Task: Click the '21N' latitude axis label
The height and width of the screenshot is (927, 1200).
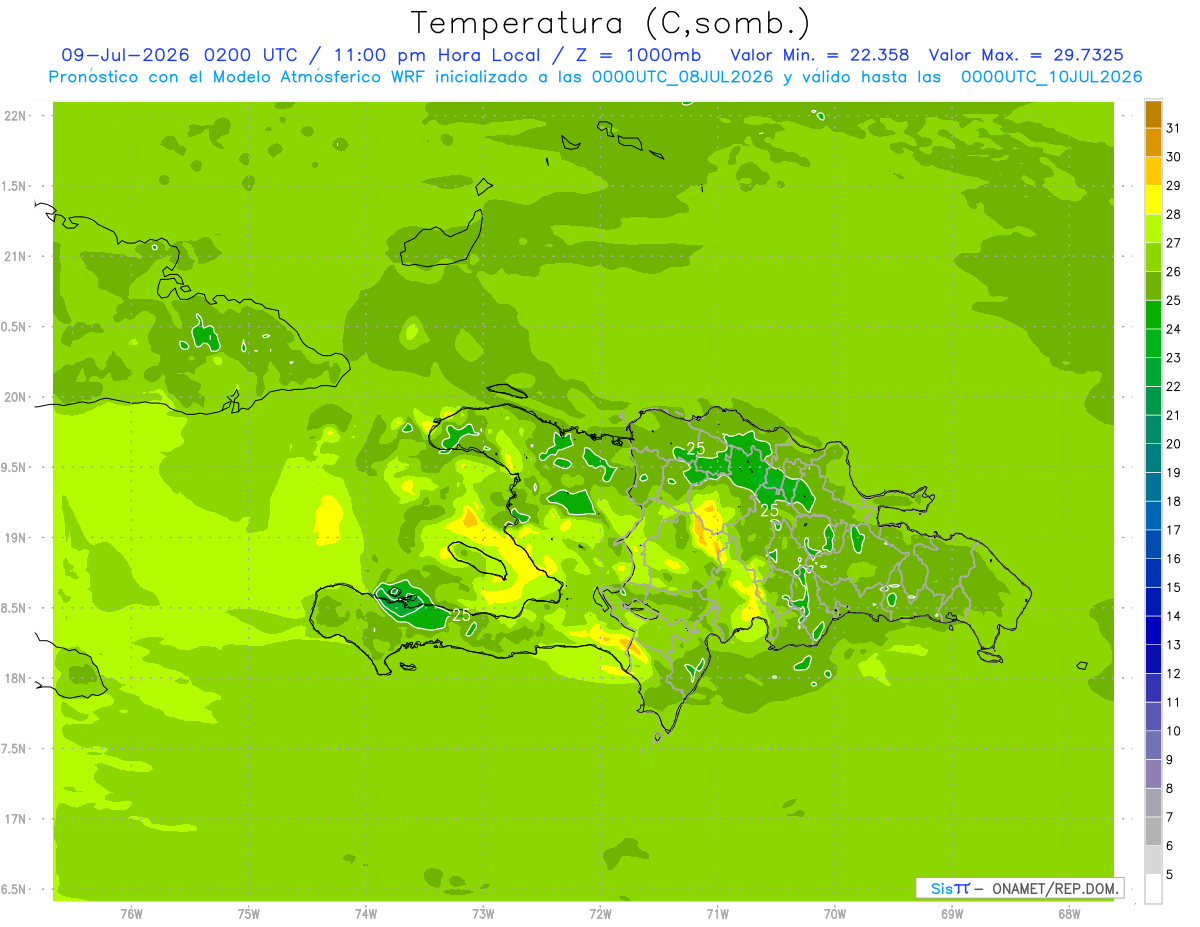Action: coord(15,257)
